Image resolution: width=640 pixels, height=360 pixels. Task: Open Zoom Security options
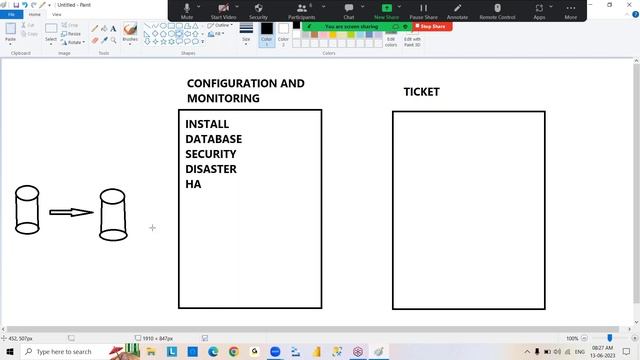258,11
